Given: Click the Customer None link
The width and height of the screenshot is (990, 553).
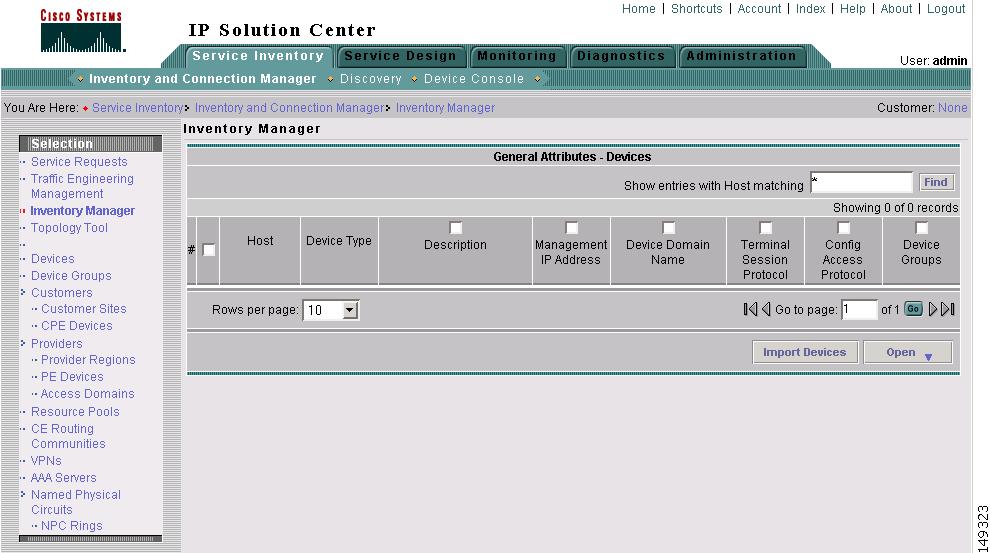Looking at the screenshot, I should [953, 108].
